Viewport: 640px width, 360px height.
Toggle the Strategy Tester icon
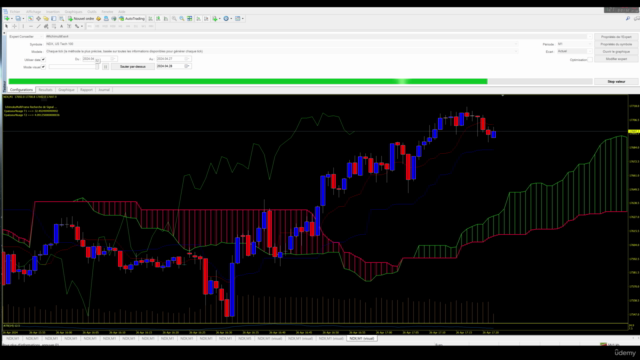tap(62, 19)
